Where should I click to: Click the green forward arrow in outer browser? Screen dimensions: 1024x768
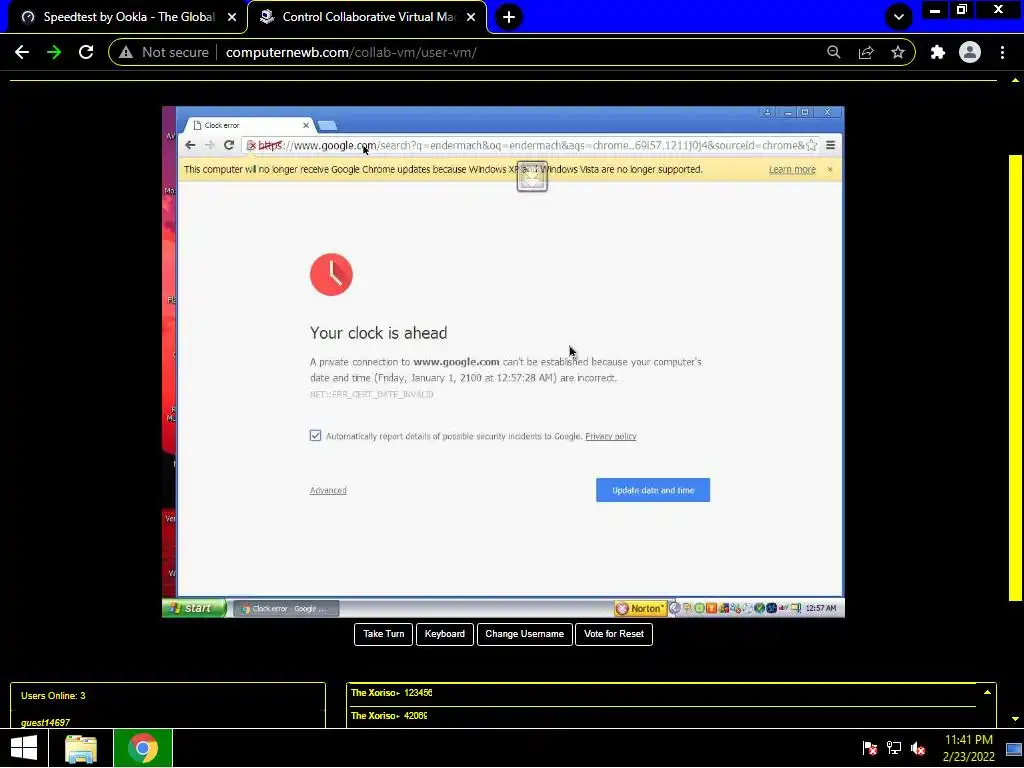54,52
